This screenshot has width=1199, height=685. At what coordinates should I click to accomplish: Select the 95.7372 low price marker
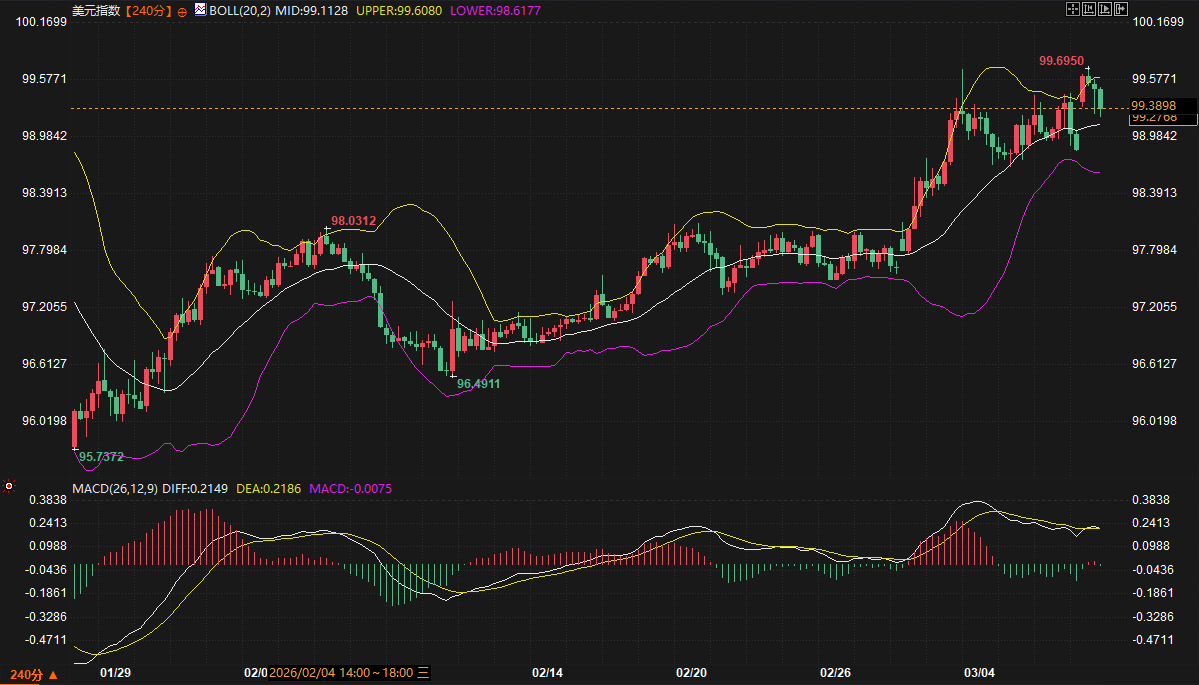101,457
